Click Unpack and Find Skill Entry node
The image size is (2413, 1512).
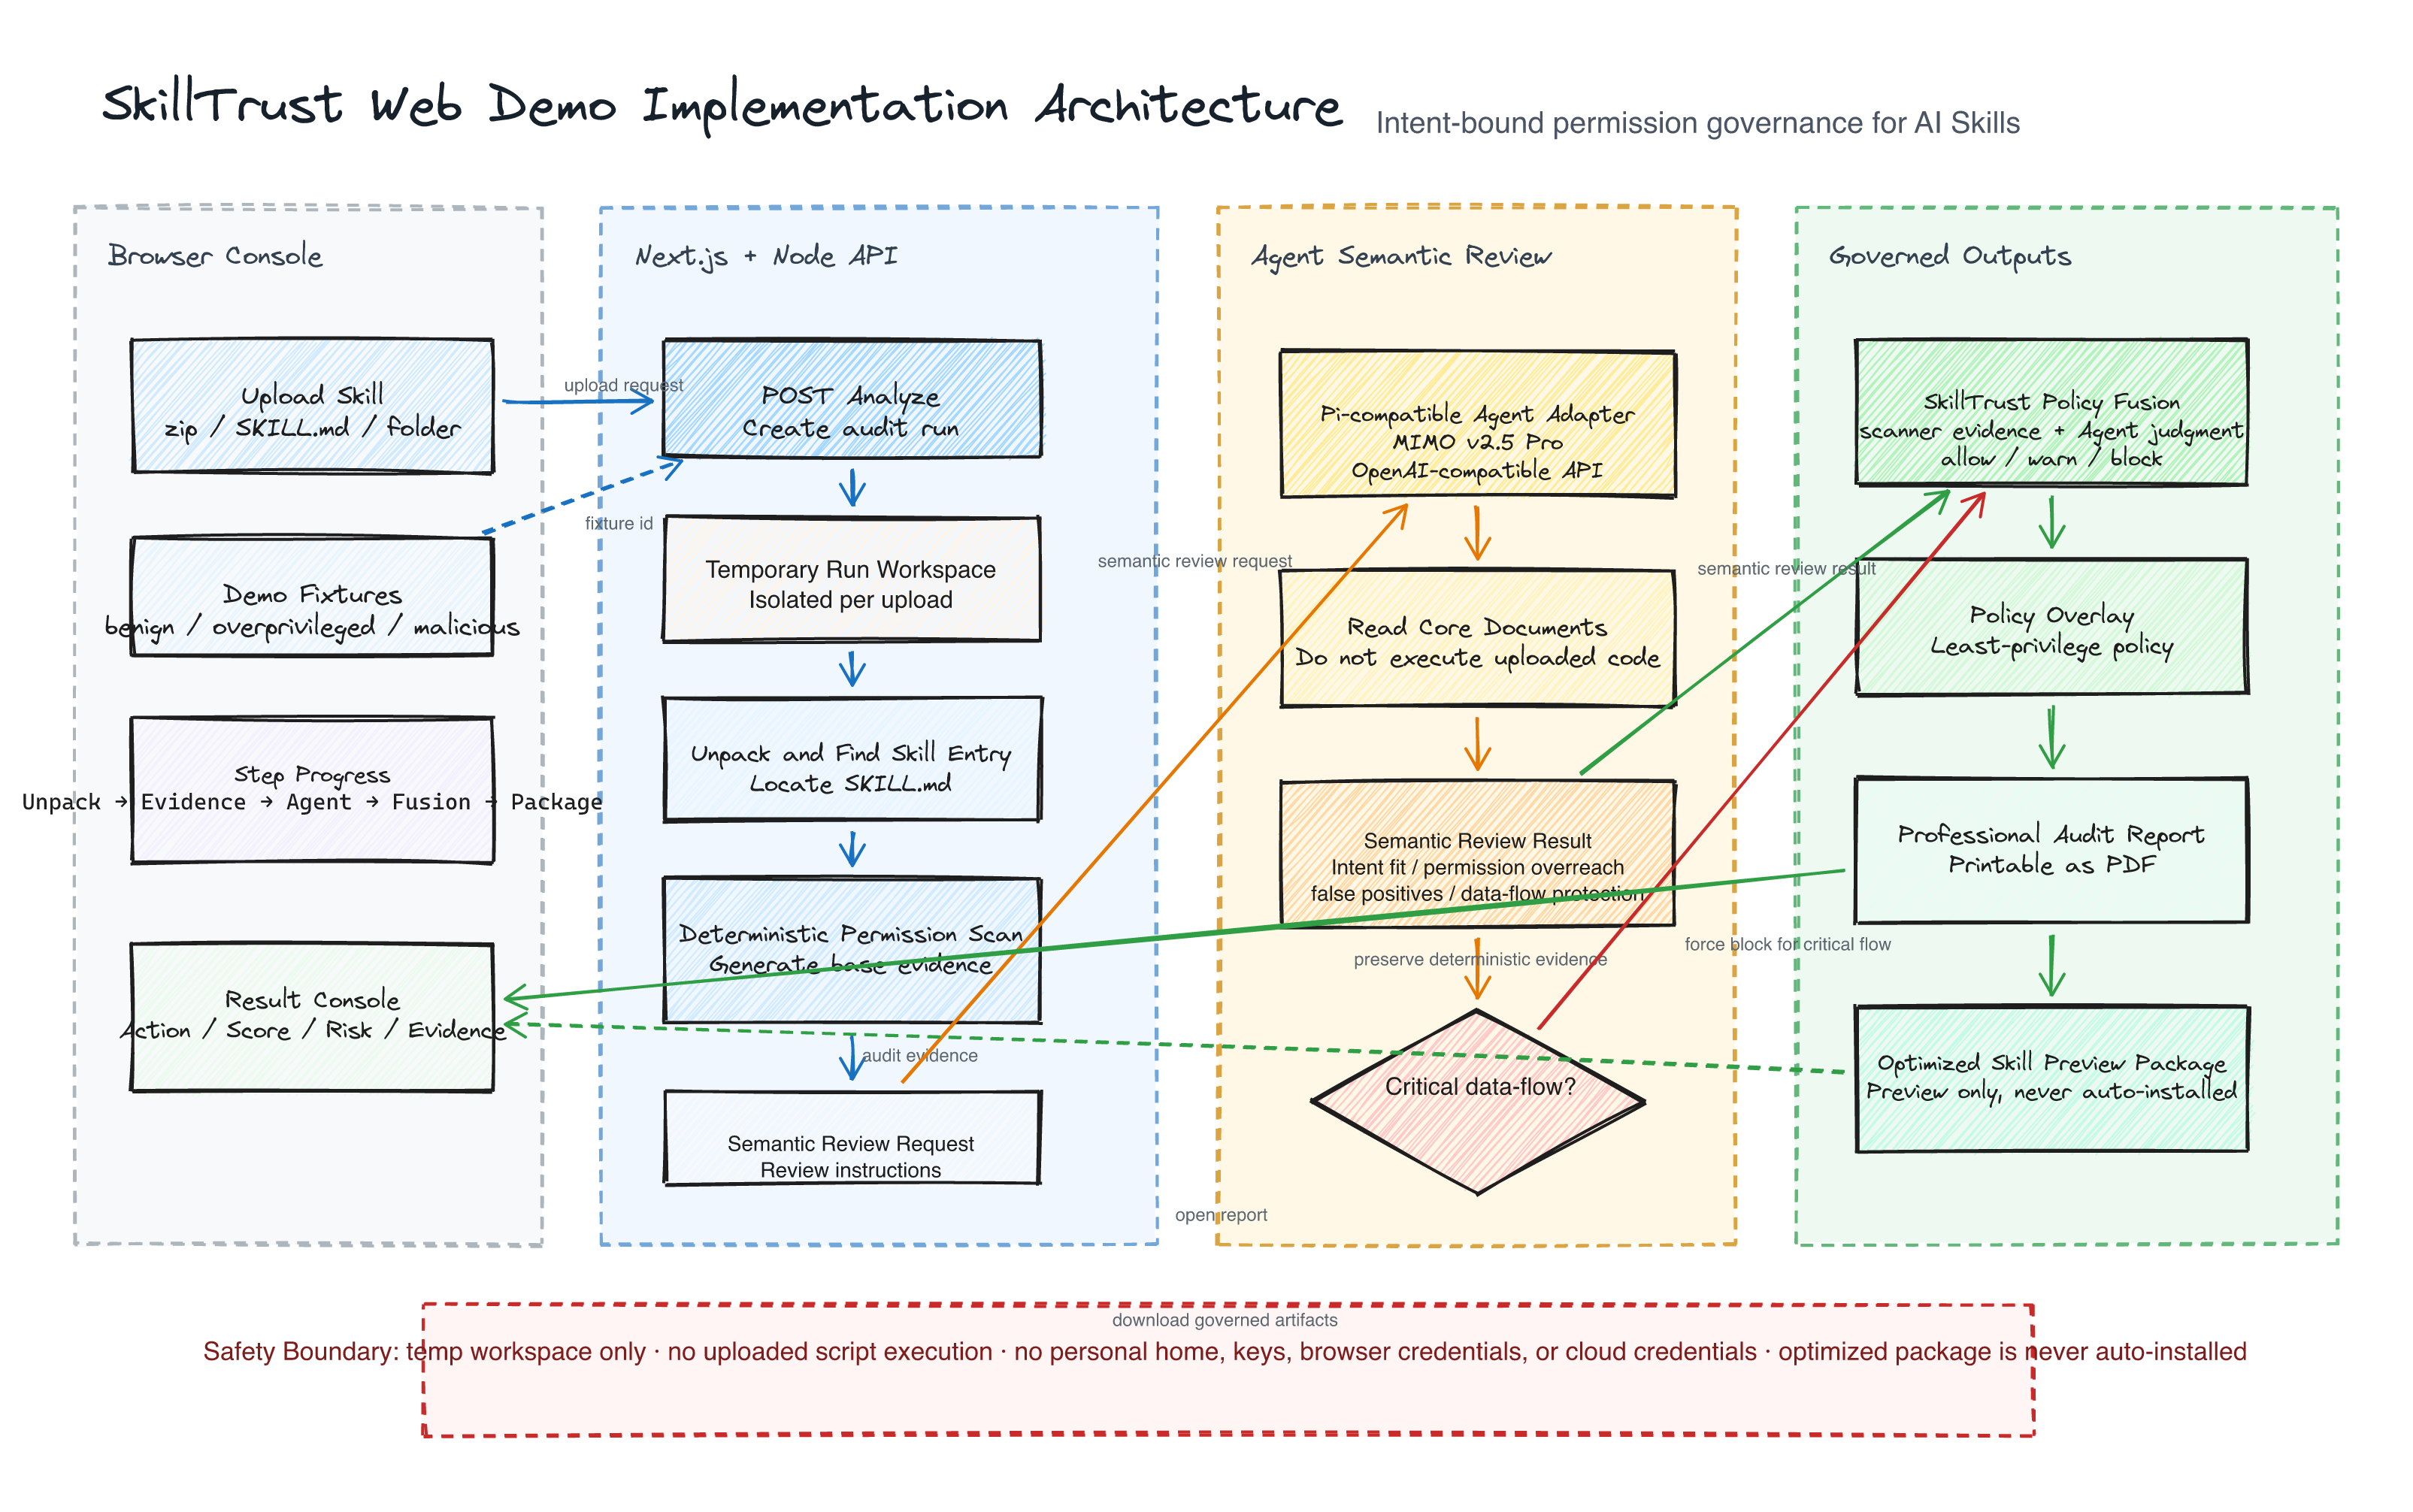coord(852,760)
